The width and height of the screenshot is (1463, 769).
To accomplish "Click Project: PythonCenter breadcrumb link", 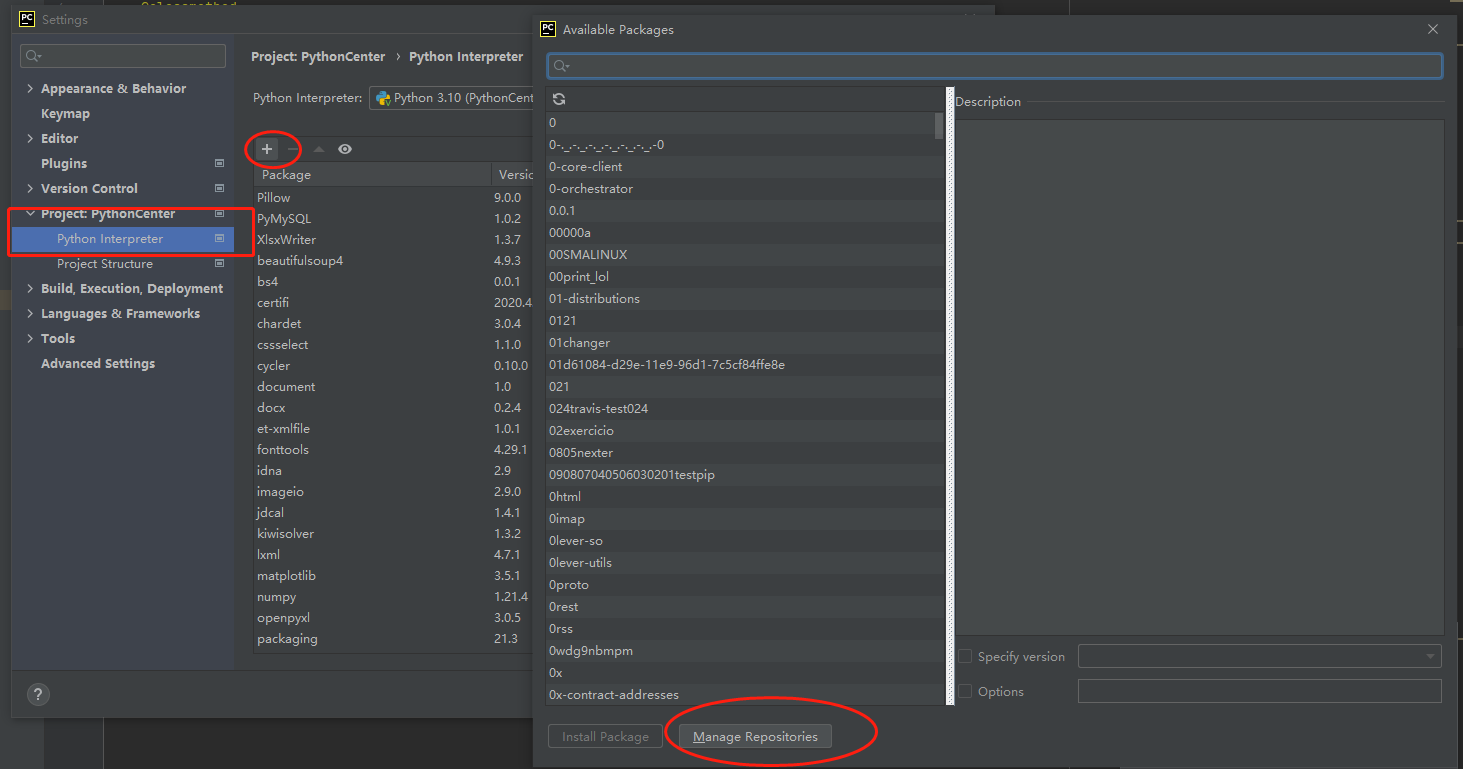I will pyautogui.click(x=319, y=57).
